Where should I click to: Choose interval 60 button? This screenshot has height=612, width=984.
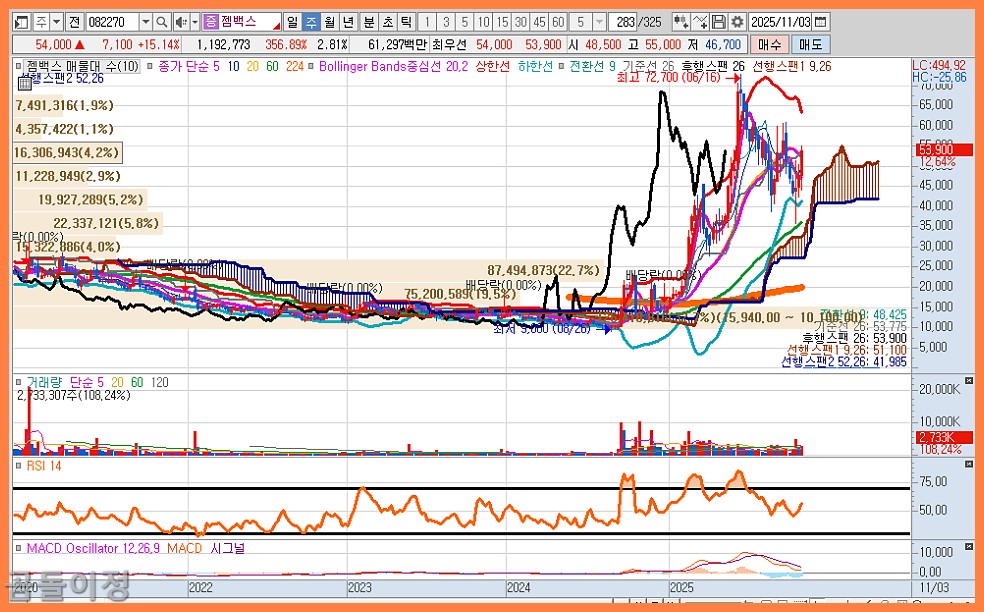(558, 22)
